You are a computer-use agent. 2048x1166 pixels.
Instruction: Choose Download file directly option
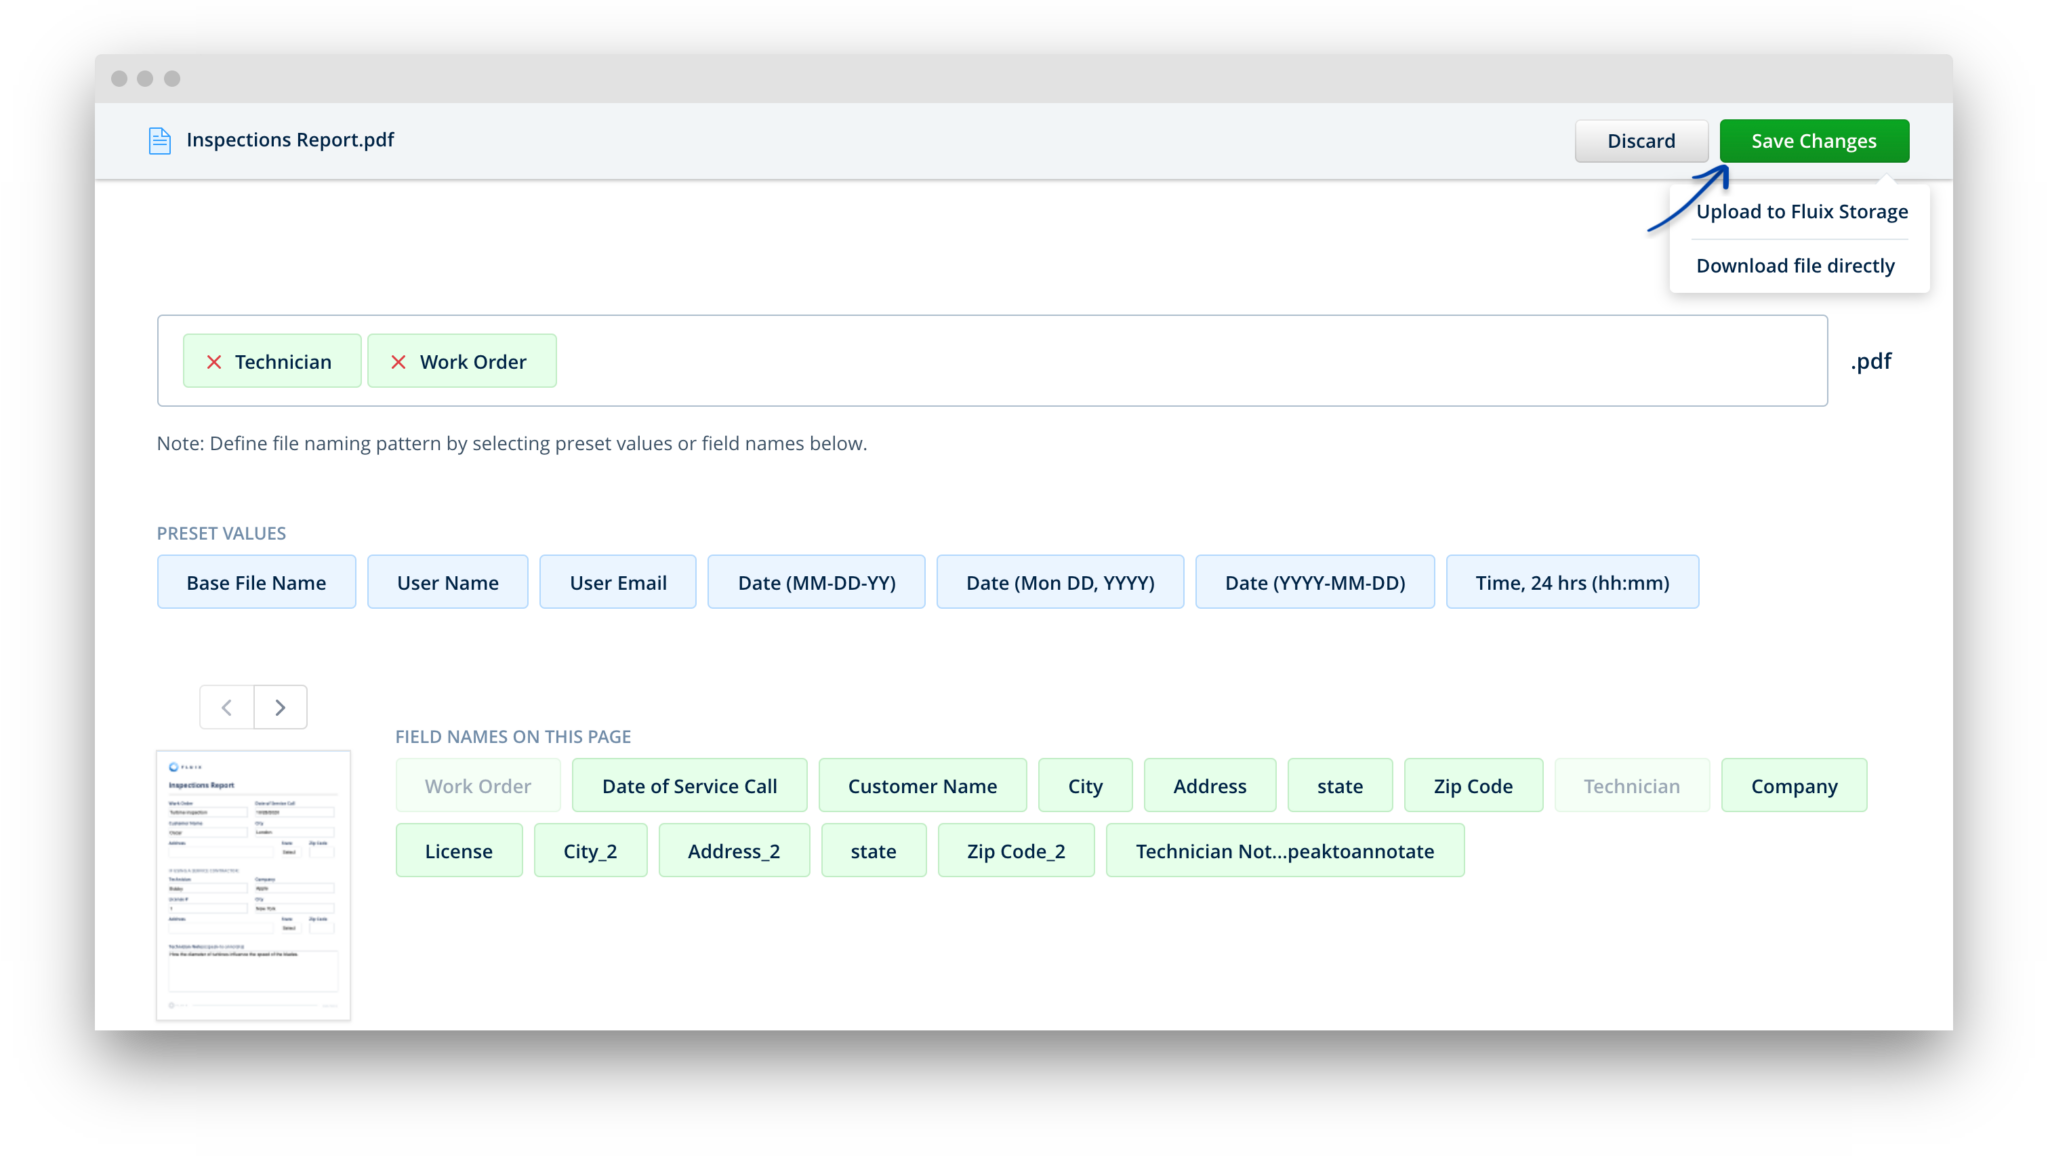[1795, 265]
